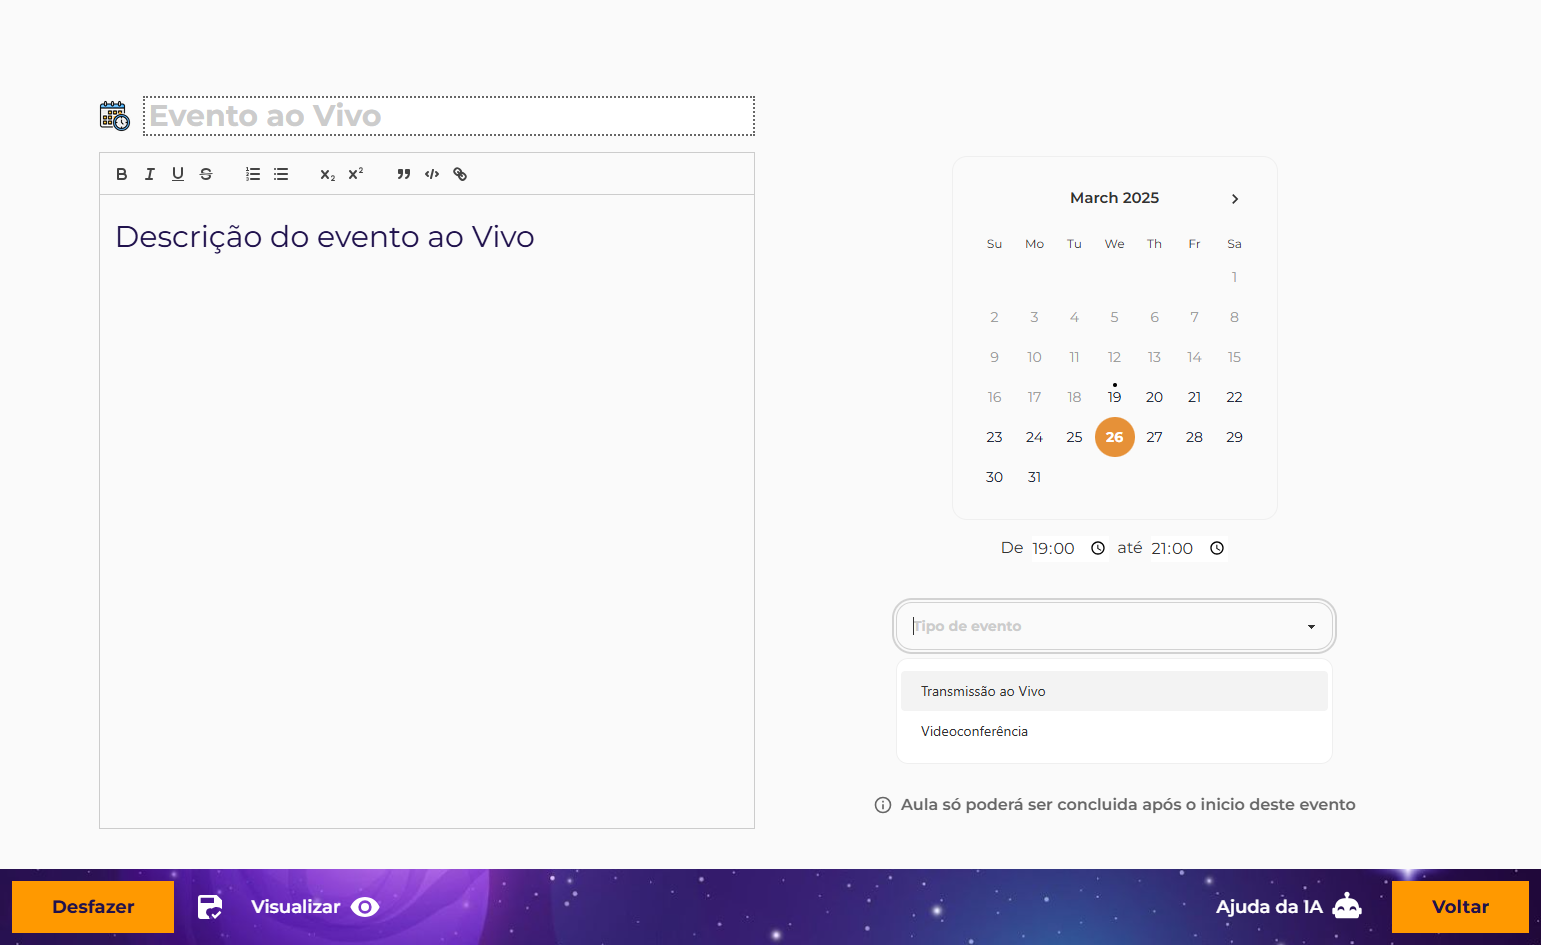Apply superscript formatting
The width and height of the screenshot is (1541, 945).
click(x=356, y=174)
